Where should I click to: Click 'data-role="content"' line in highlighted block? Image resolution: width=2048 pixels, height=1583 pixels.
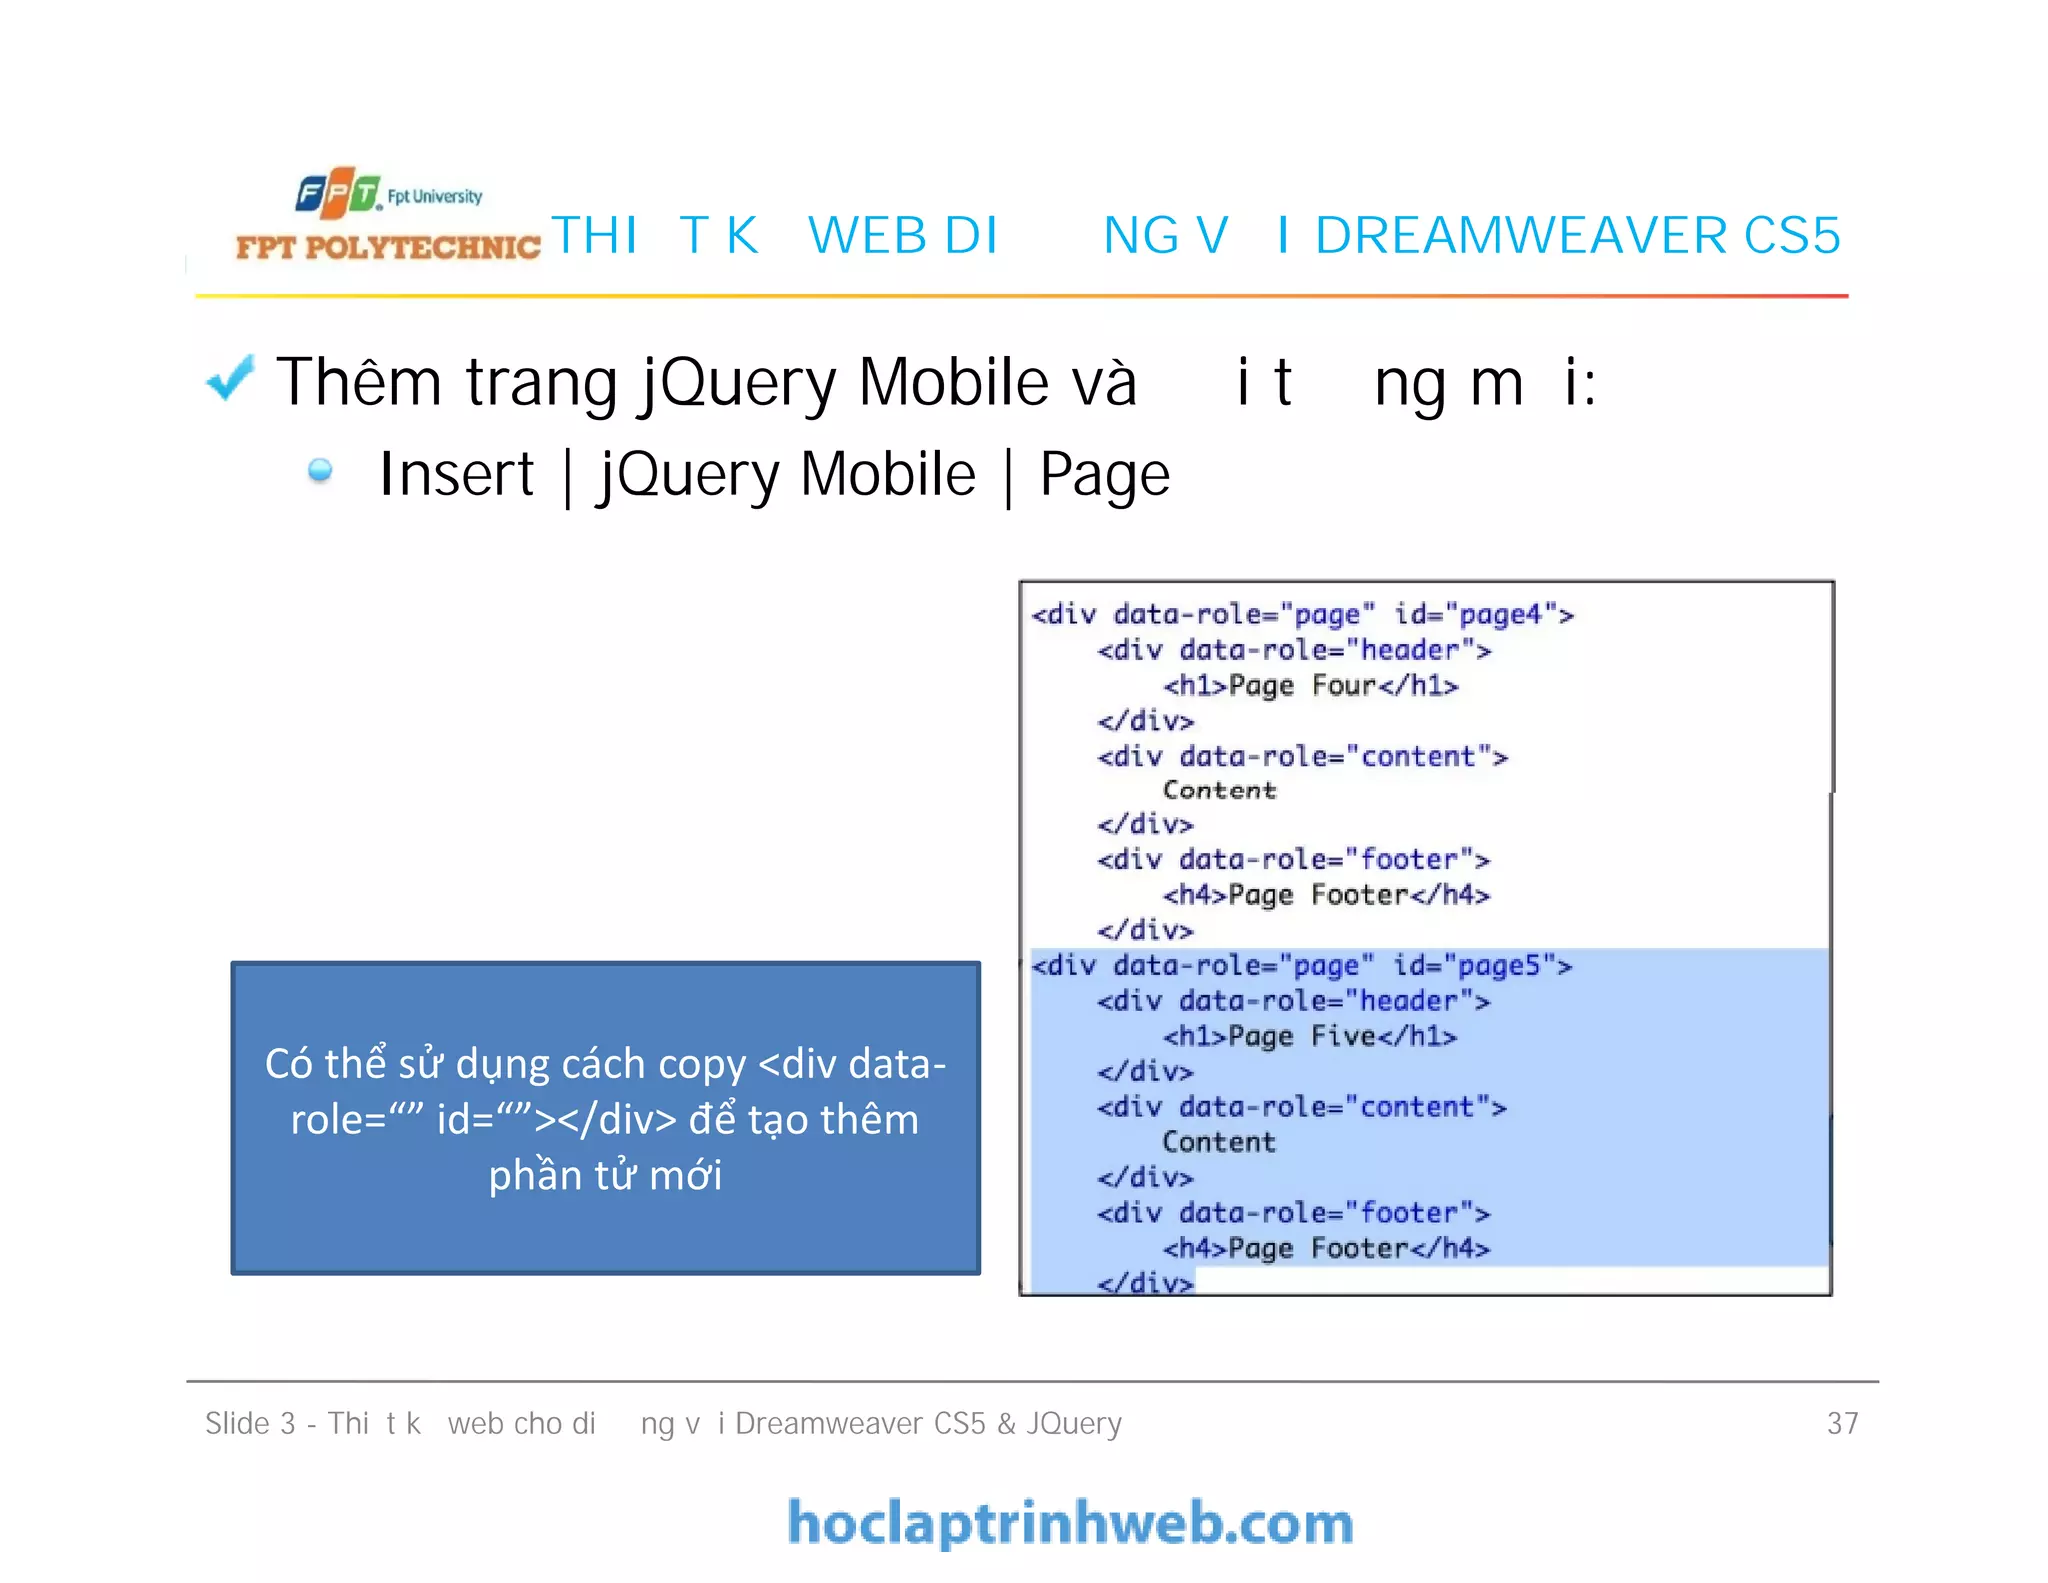[1302, 1108]
